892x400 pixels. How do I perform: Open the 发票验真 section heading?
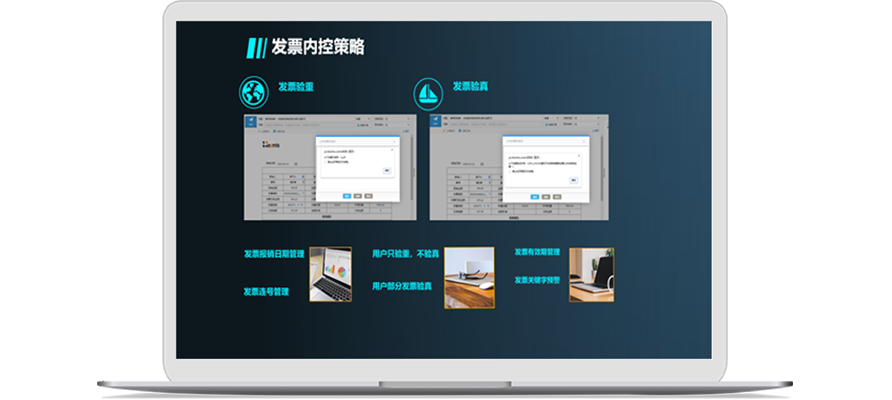(x=471, y=87)
